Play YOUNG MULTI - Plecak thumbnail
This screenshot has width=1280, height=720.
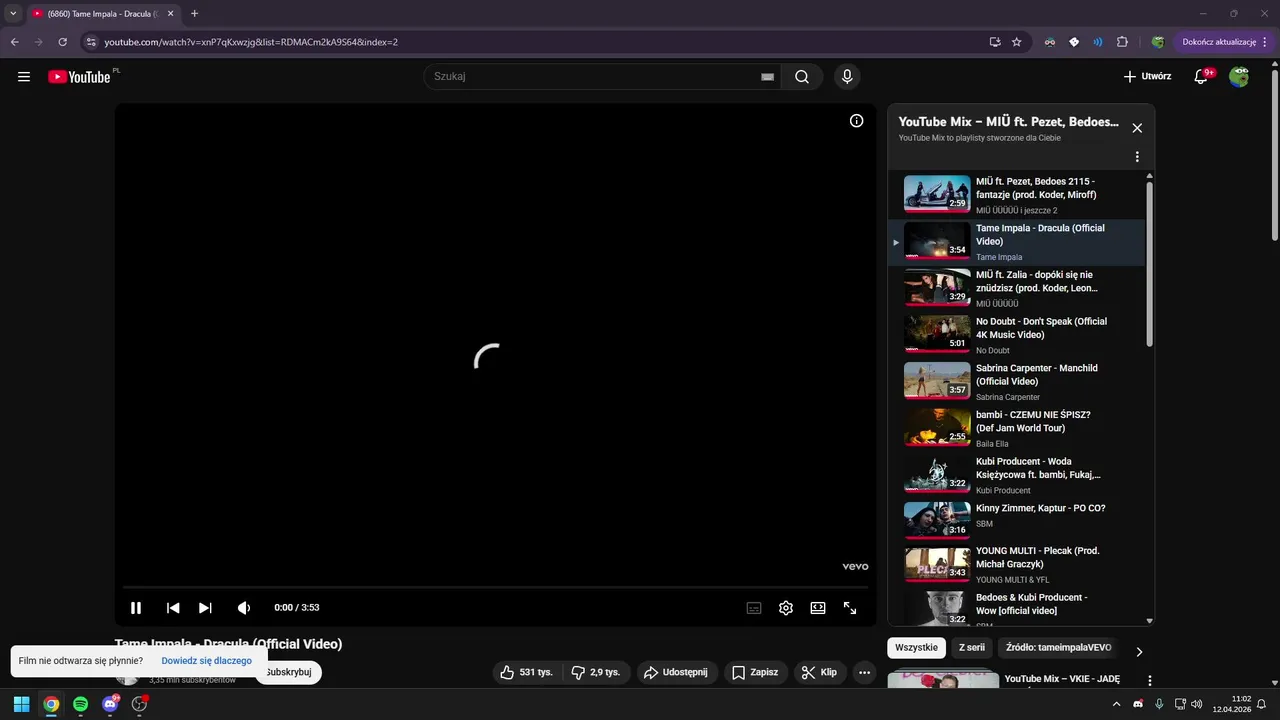(937, 564)
